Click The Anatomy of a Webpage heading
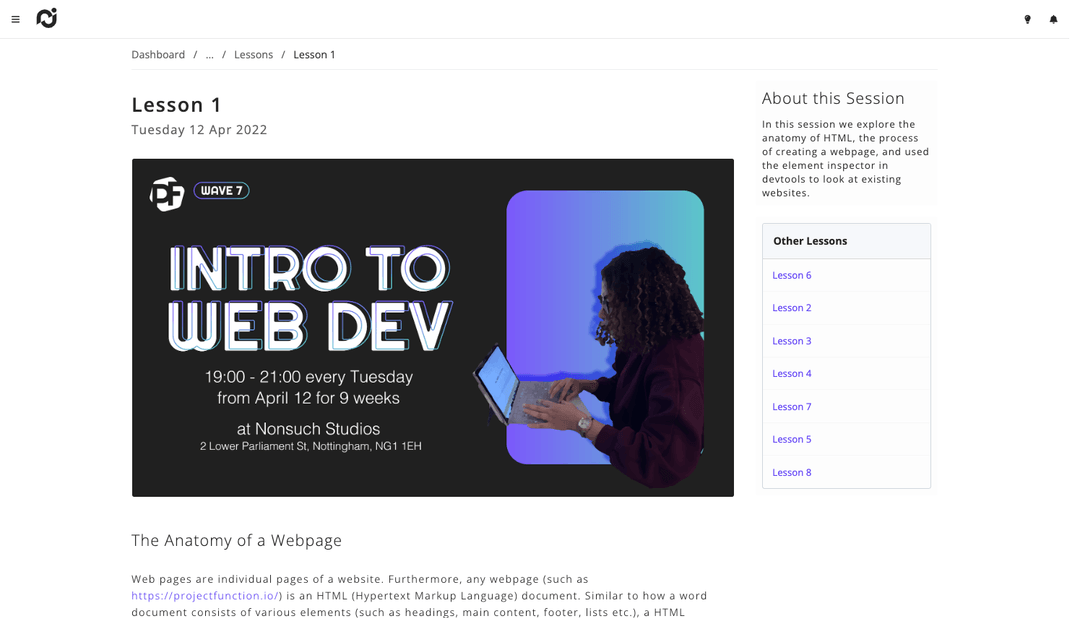Viewport: 1080px width, 618px height. pyautogui.click(x=236, y=540)
